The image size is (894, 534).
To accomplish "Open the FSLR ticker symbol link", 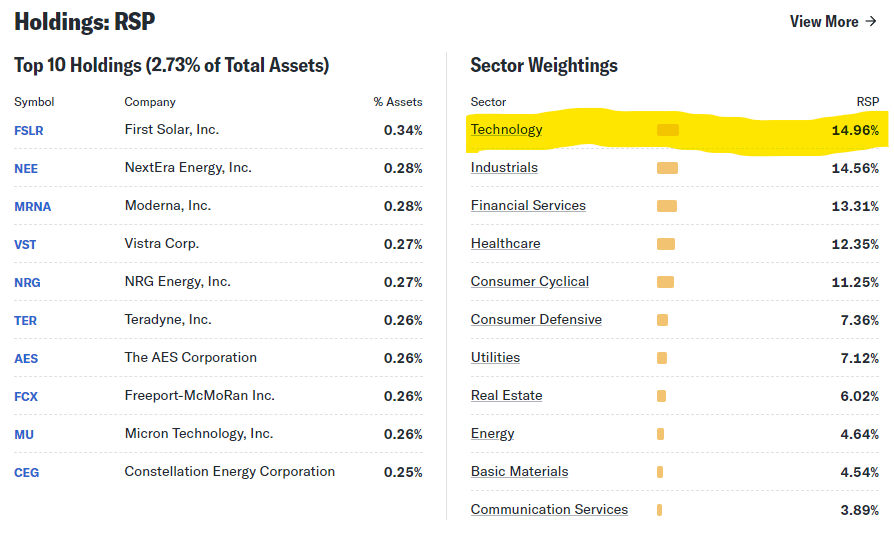I will click(29, 130).
